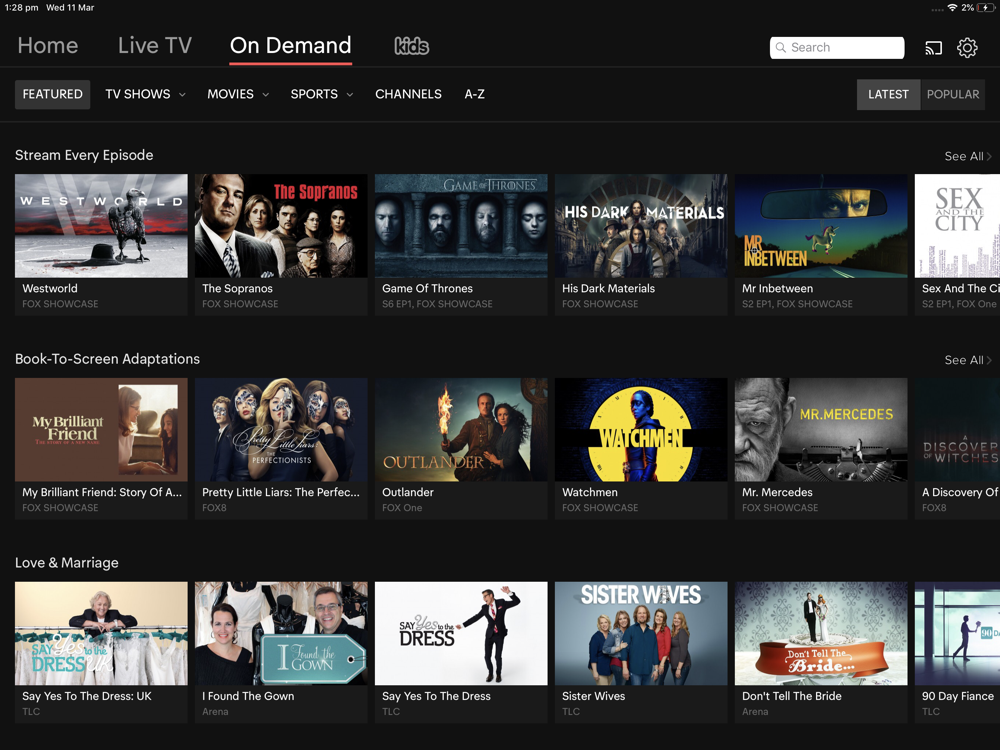Select the FEATURED filter
The image size is (1000, 750).
(x=52, y=94)
